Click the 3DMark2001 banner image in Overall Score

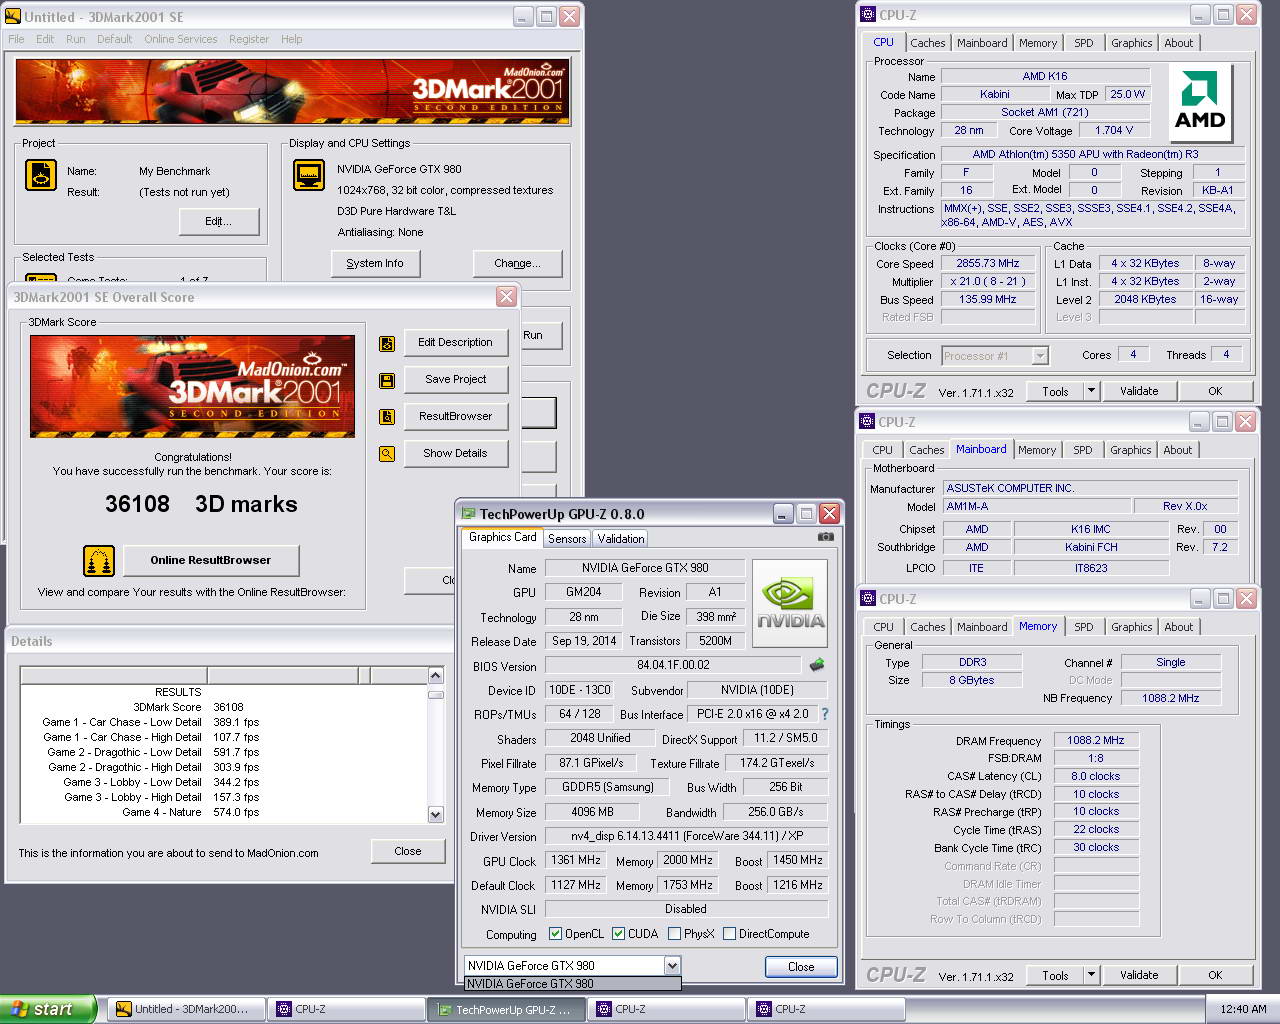pyautogui.click(x=192, y=386)
